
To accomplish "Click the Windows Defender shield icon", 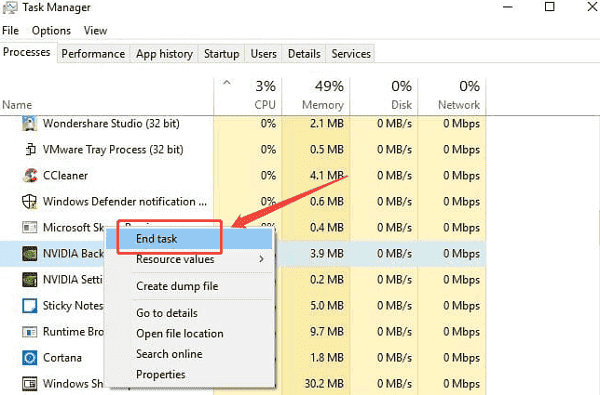I will [29, 201].
